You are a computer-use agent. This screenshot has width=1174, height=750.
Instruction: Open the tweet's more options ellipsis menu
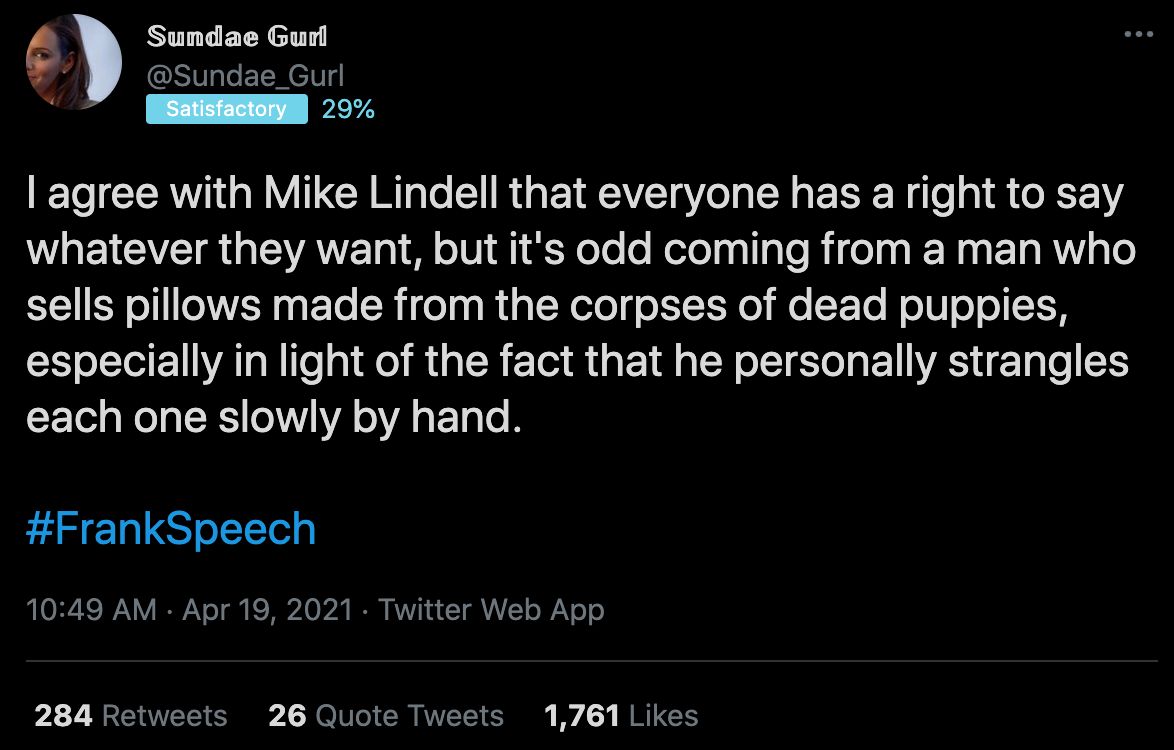click(x=1138, y=33)
